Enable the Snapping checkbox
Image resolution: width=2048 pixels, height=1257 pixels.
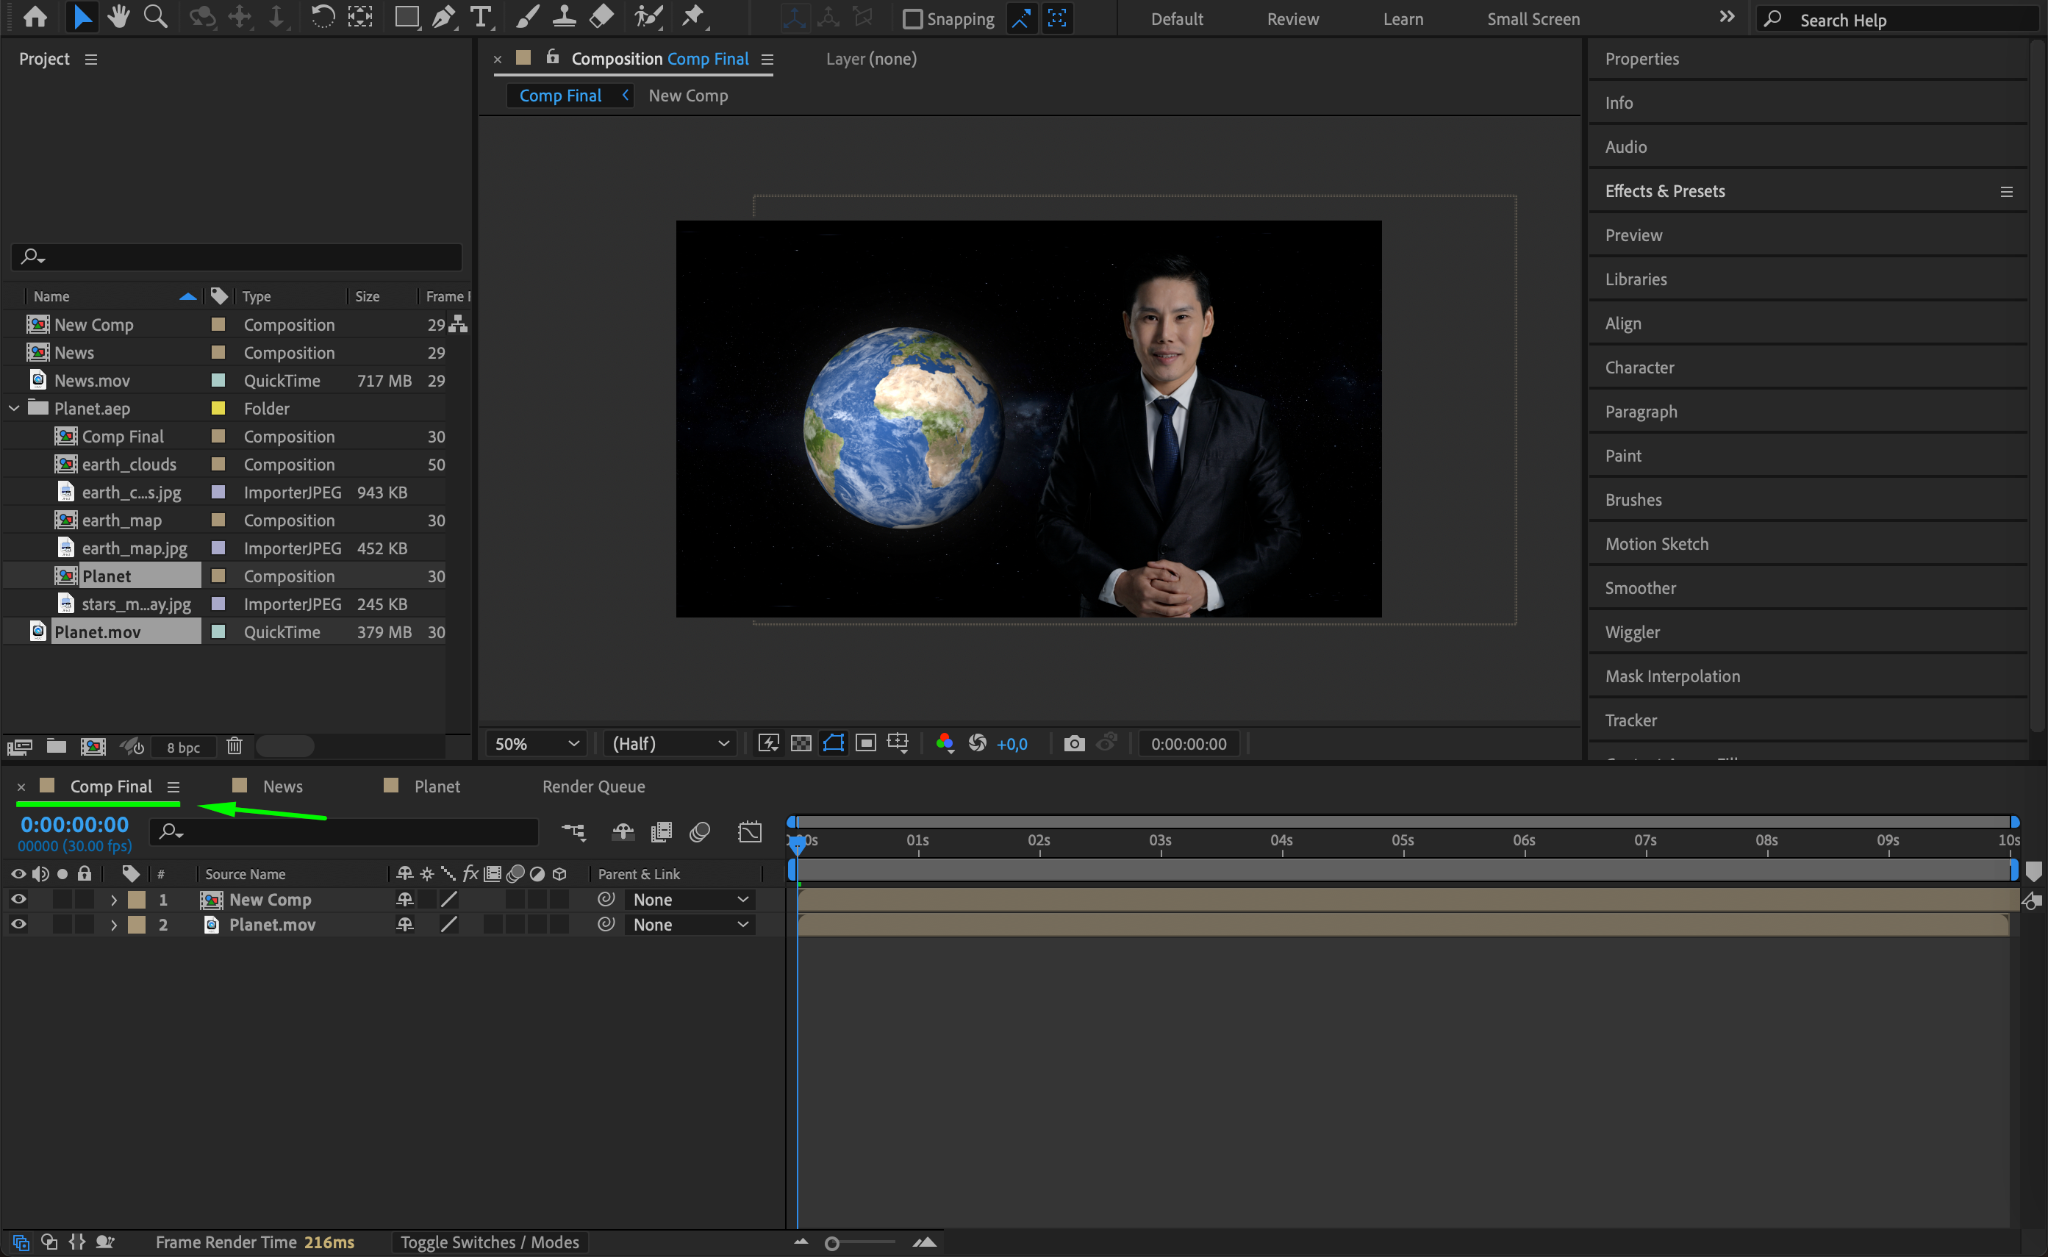click(912, 19)
